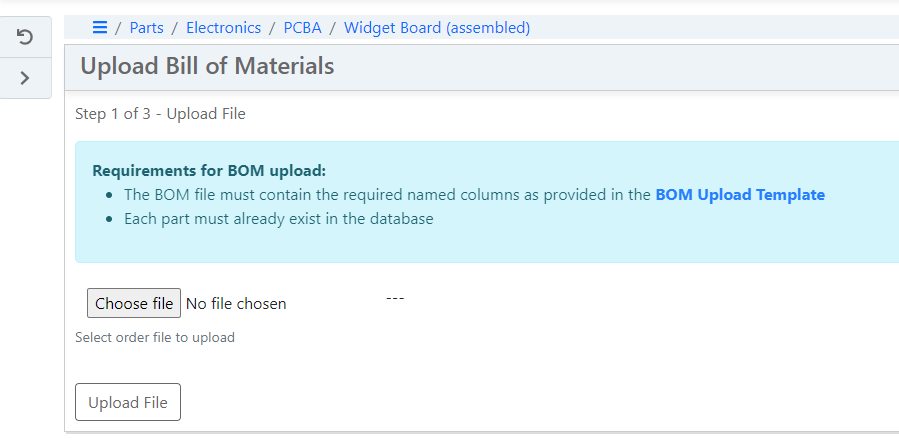Click the 'Step 1 of 3' text
Viewport: 899px width, 442px height.
(160, 114)
